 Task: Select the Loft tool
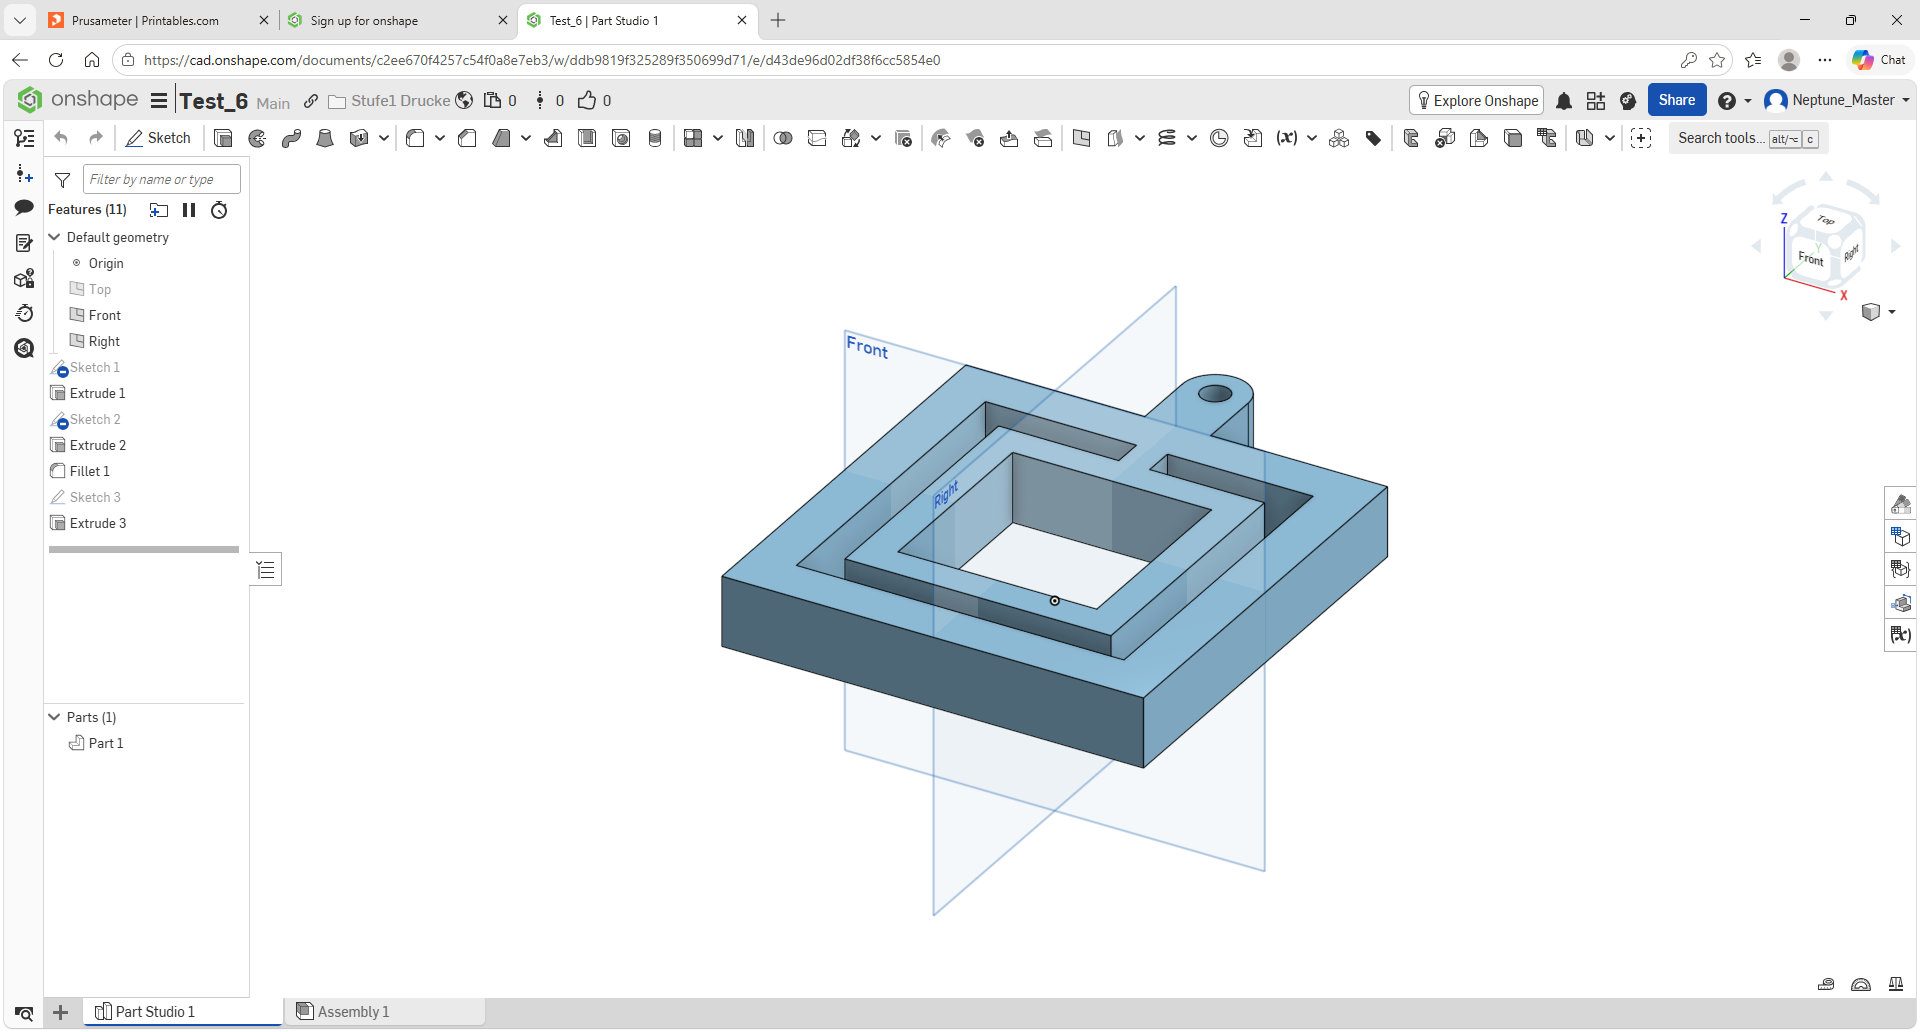coord(325,138)
